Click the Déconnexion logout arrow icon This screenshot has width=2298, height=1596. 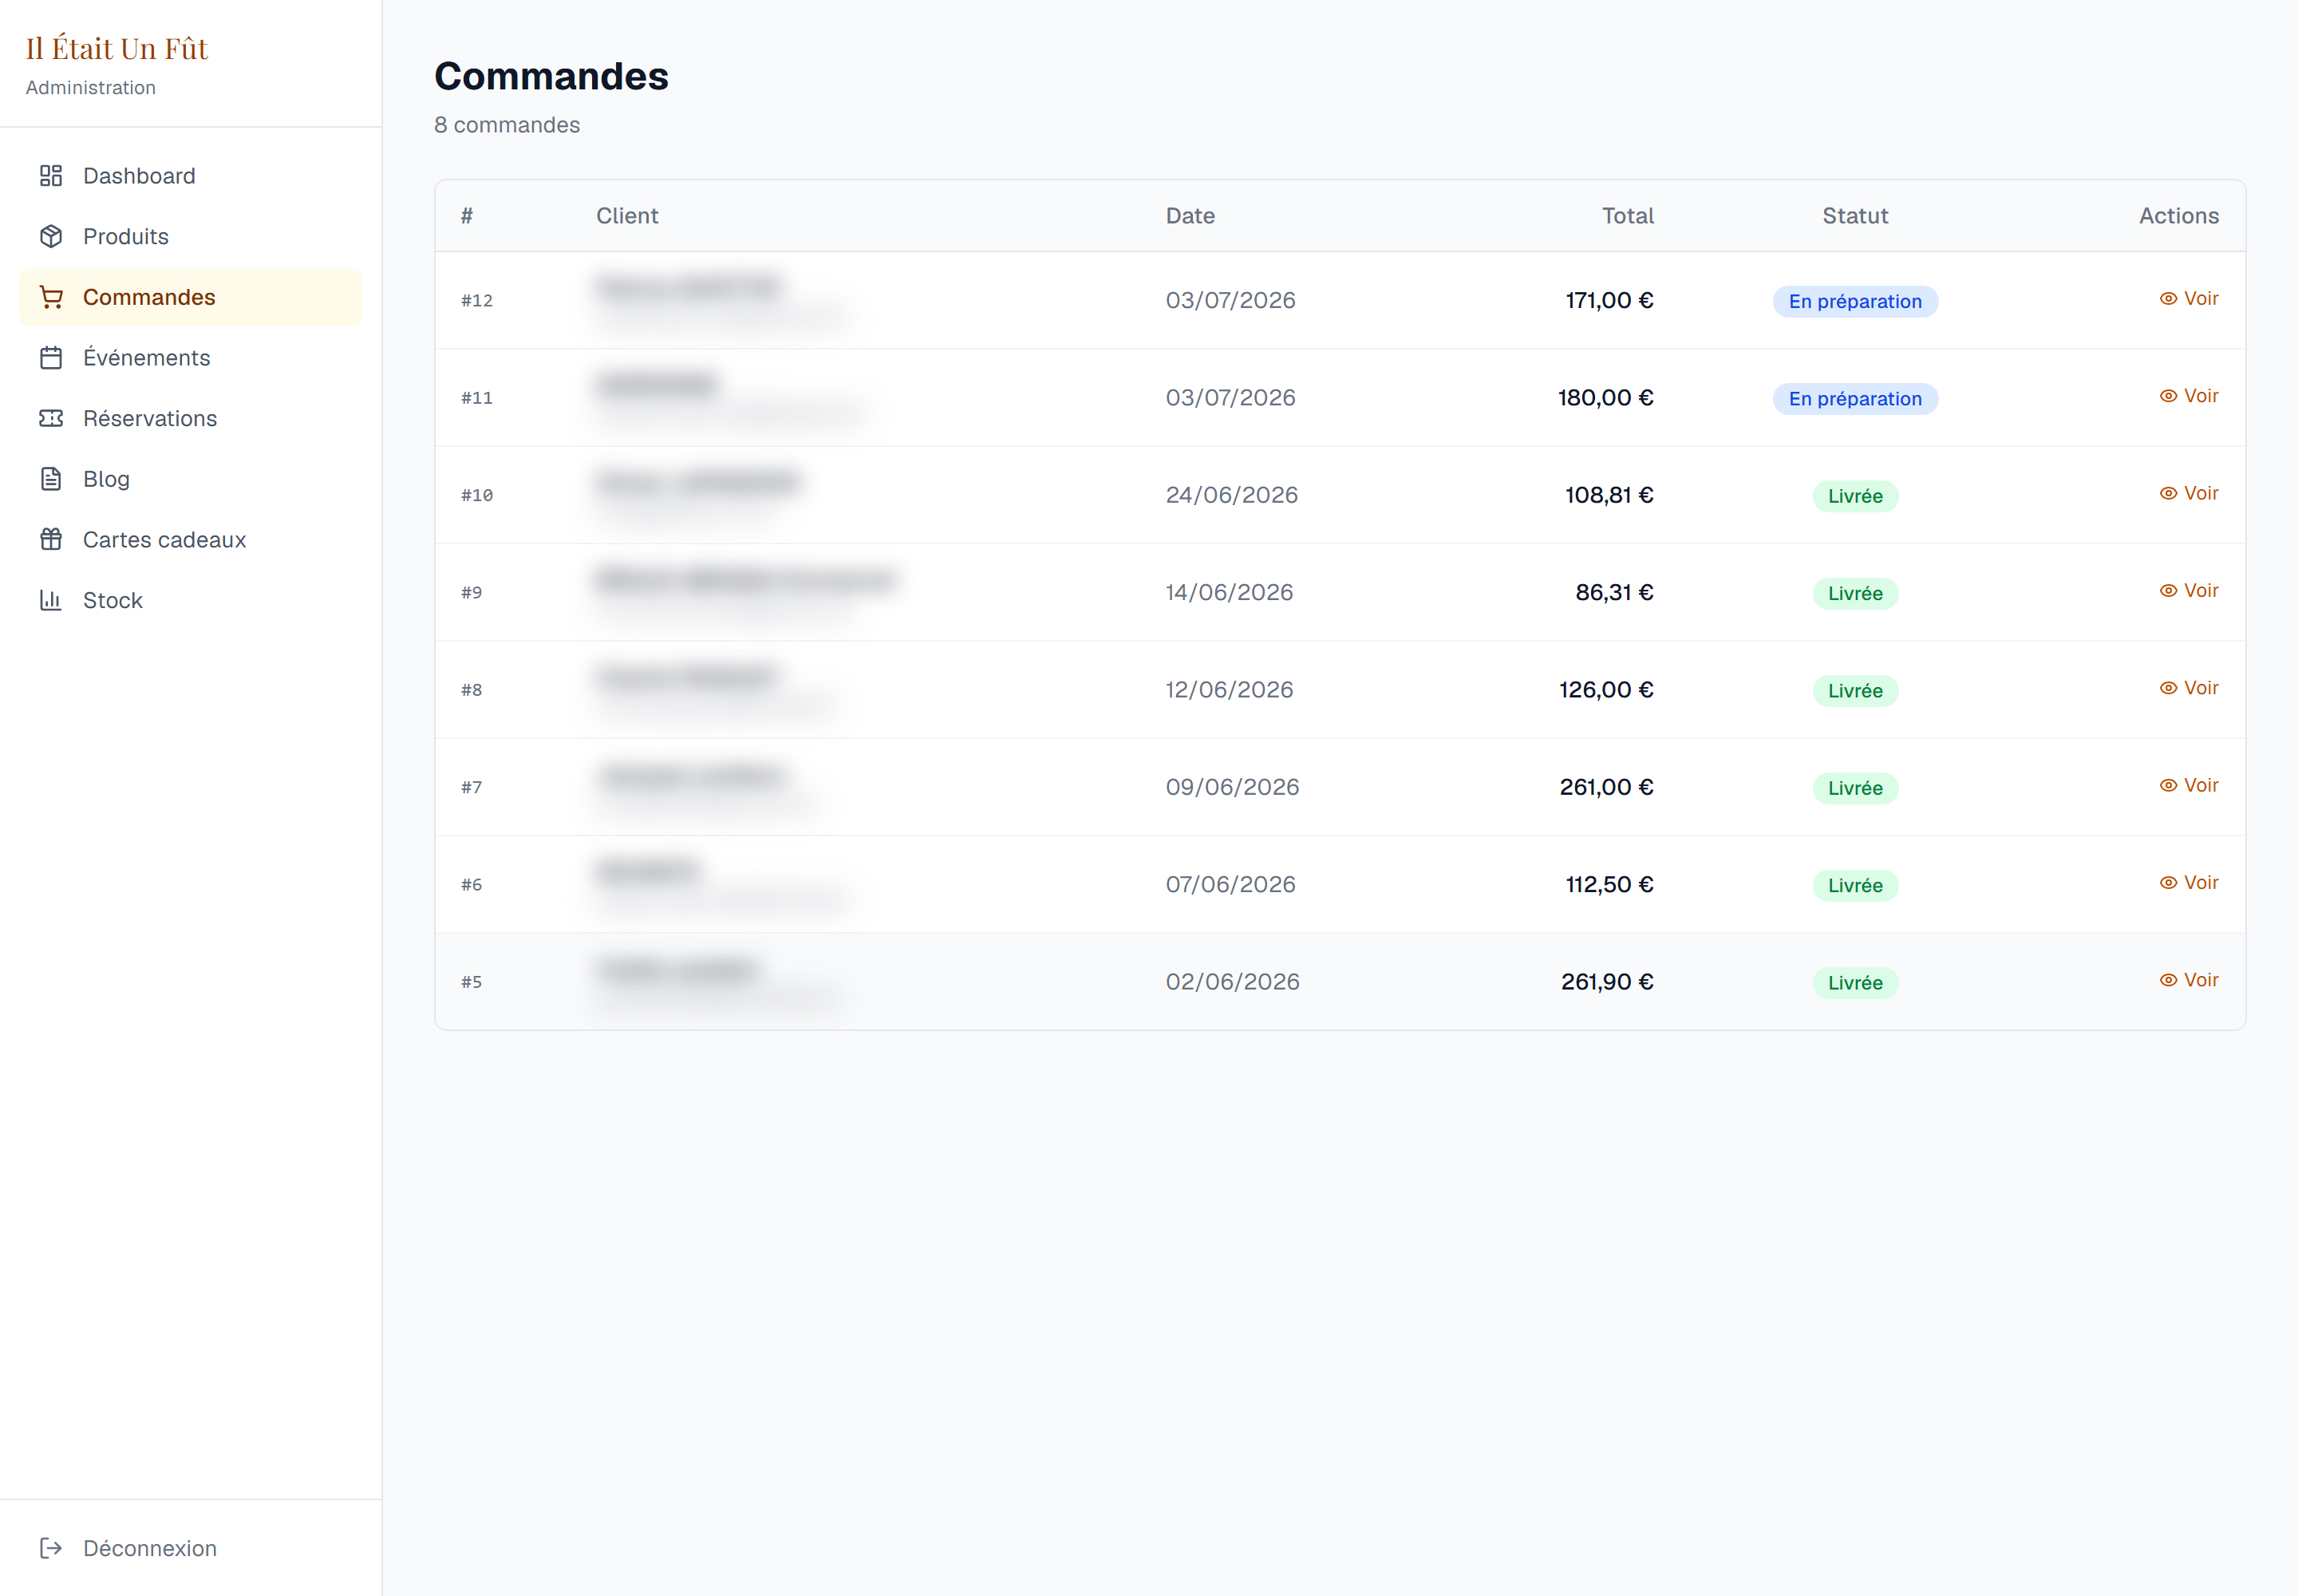pyautogui.click(x=51, y=1548)
